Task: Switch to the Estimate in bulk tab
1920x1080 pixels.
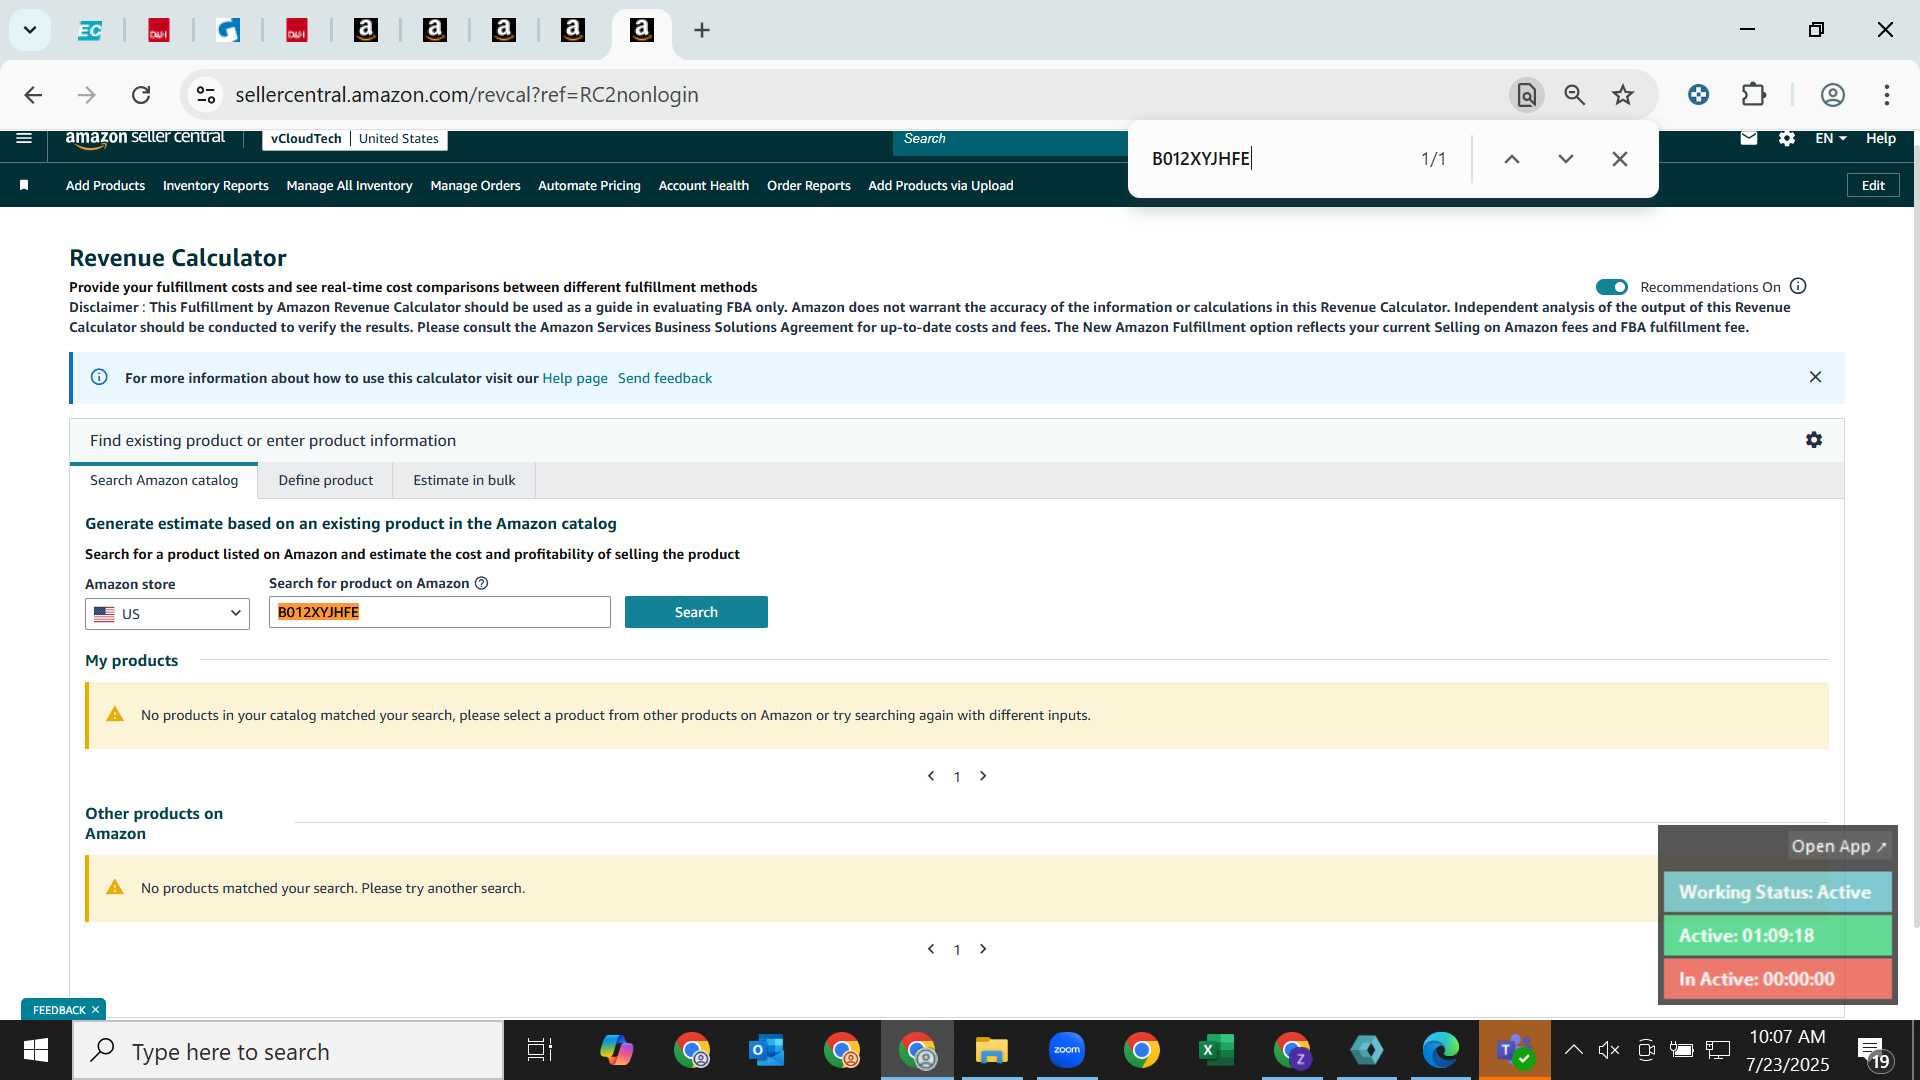Action: pos(464,480)
